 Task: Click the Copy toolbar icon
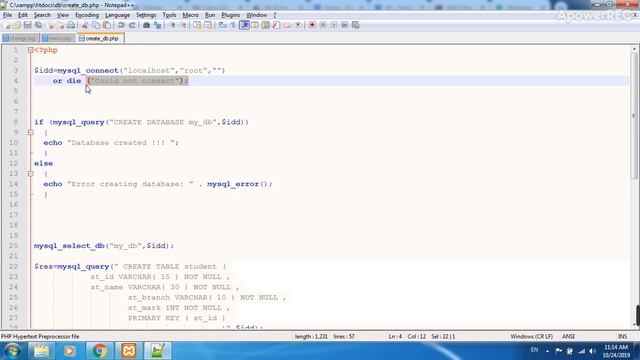[x=96, y=25]
